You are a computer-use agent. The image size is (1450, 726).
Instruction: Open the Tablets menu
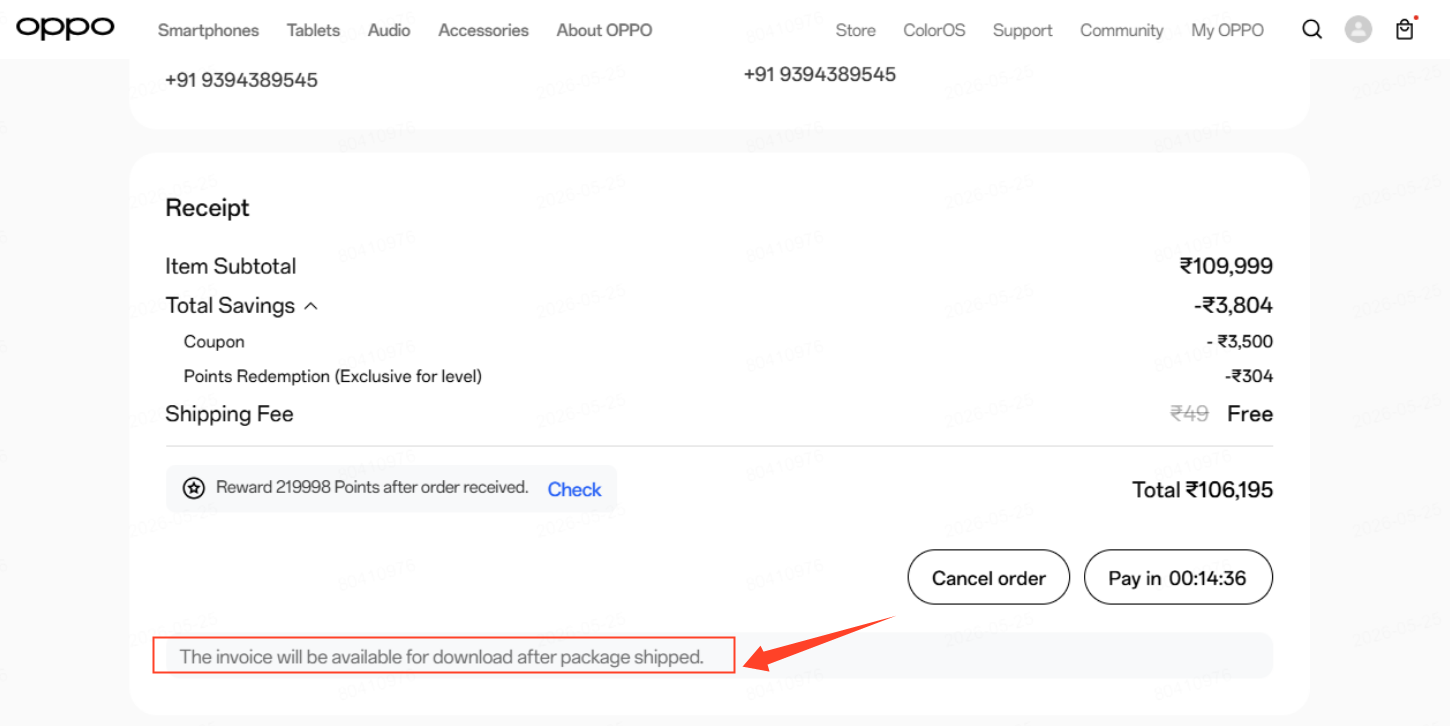click(313, 30)
